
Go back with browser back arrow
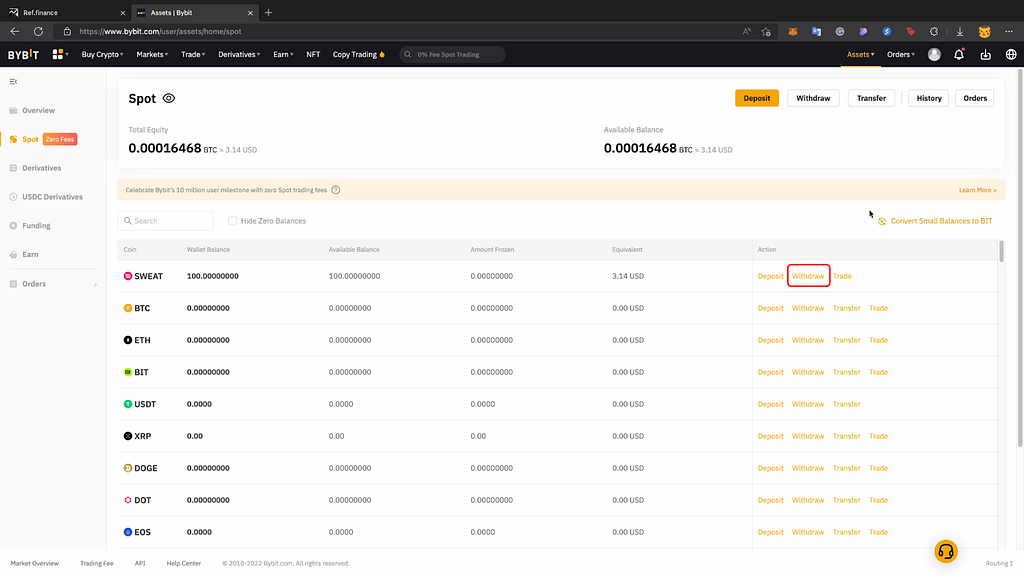tap(14, 31)
